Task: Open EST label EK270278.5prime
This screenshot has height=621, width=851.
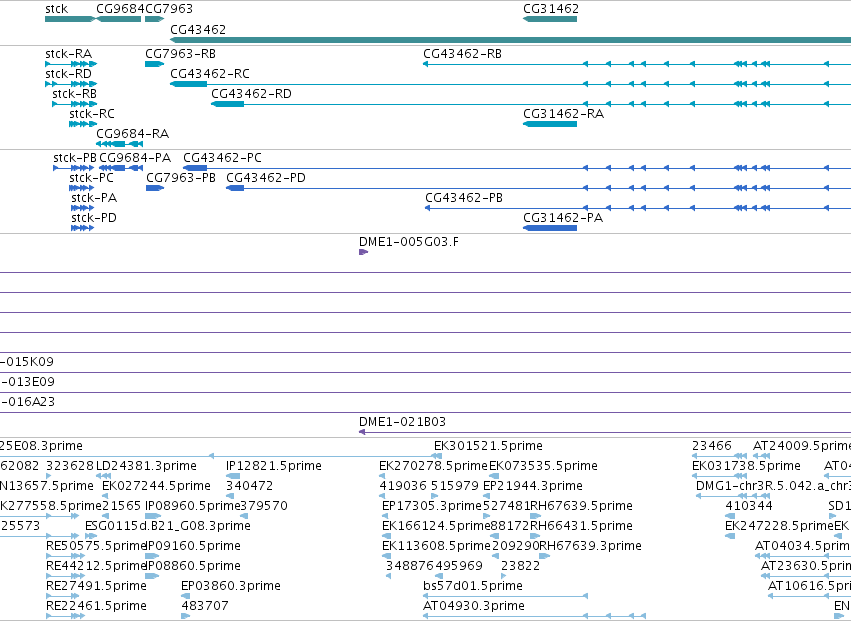Action: click(433, 466)
